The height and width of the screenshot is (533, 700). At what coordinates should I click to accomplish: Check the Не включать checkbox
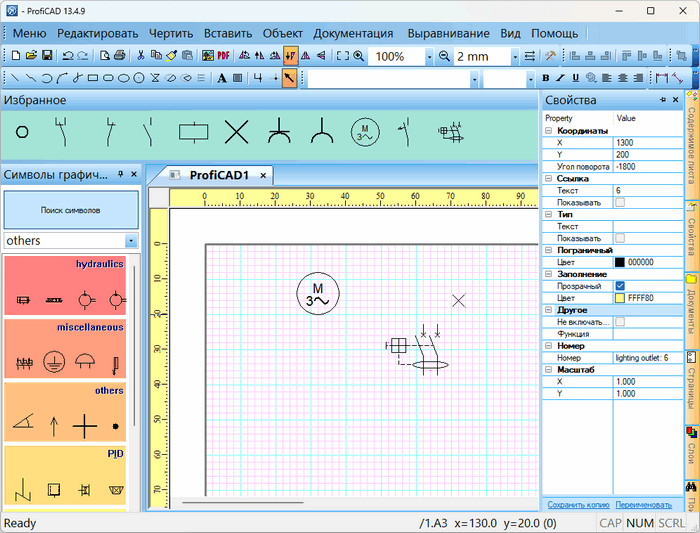620,321
